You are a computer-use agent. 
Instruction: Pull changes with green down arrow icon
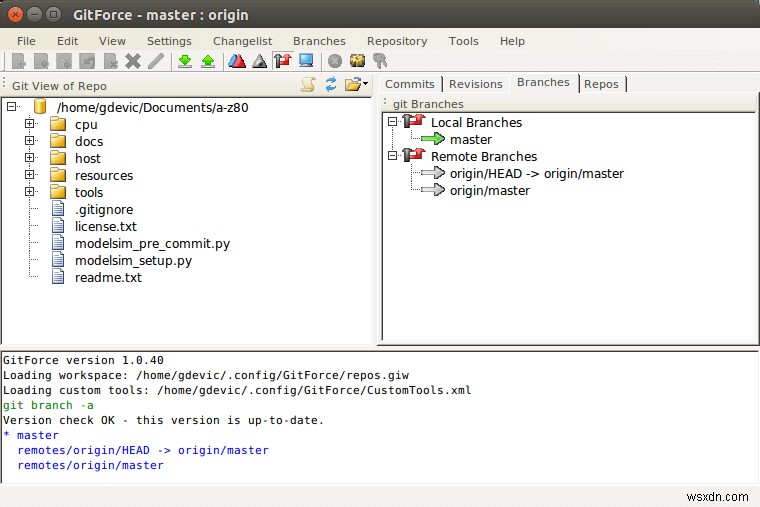click(185, 61)
